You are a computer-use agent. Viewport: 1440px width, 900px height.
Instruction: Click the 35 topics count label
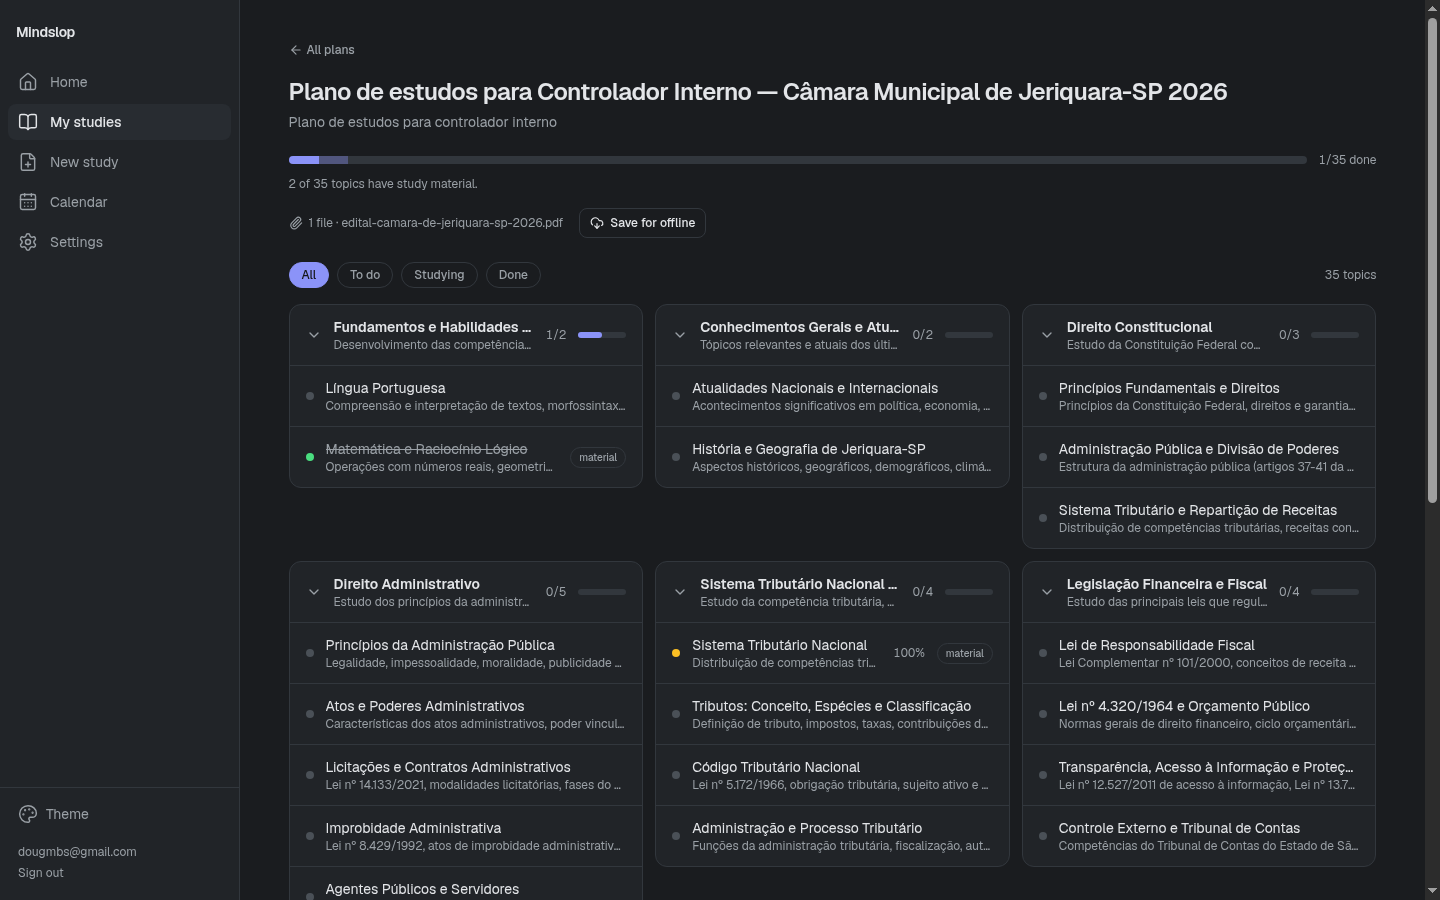tap(1350, 275)
